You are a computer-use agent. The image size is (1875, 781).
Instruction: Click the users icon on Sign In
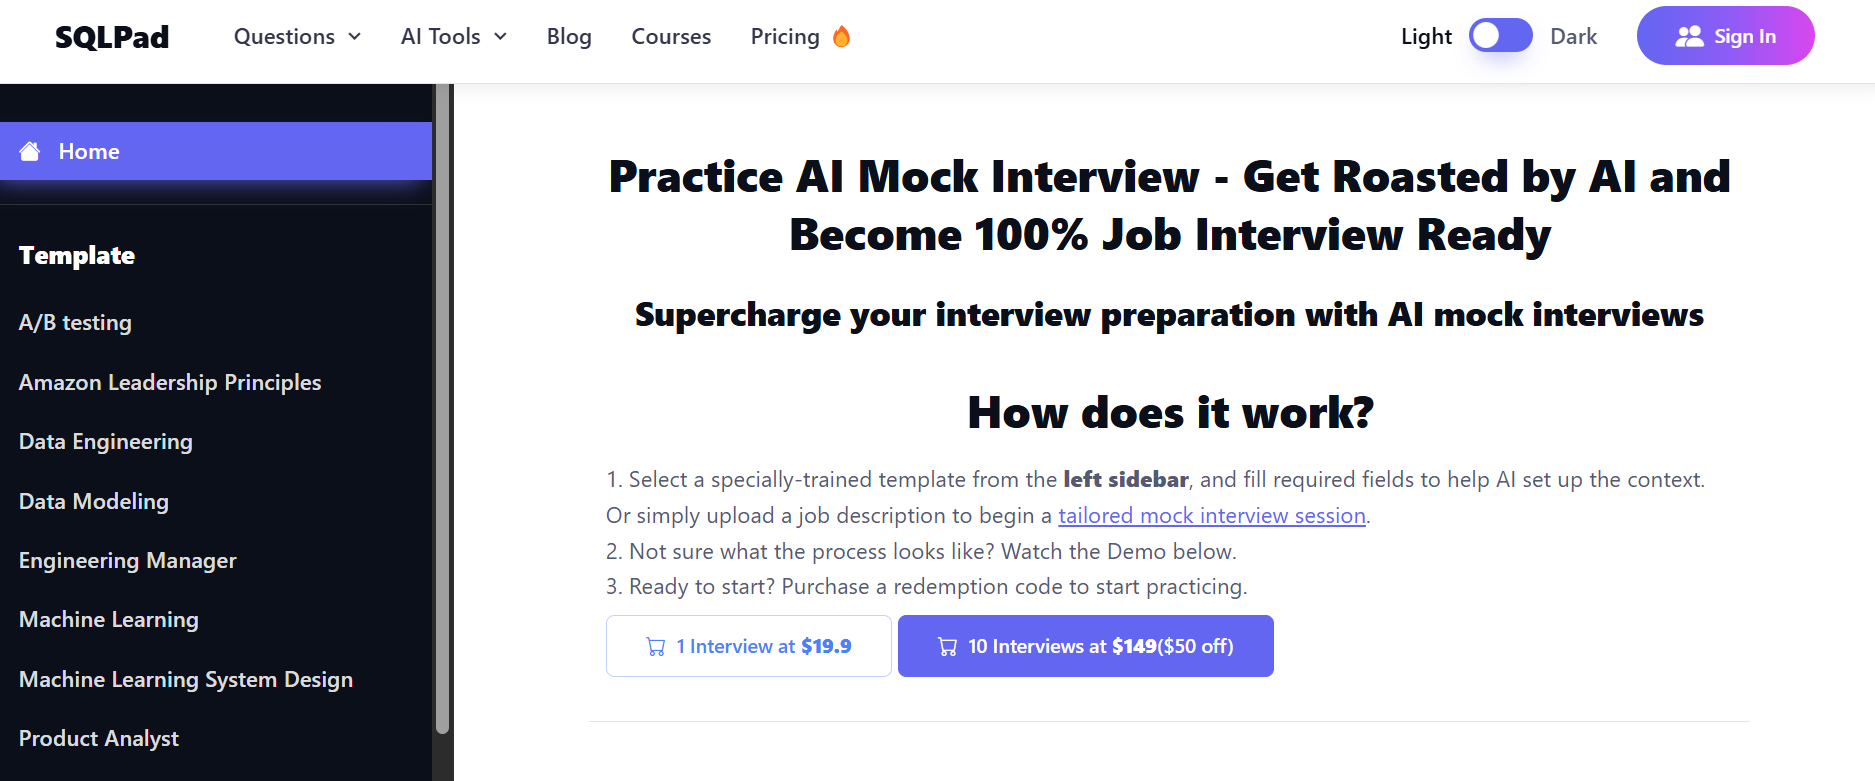click(1689, 37)
